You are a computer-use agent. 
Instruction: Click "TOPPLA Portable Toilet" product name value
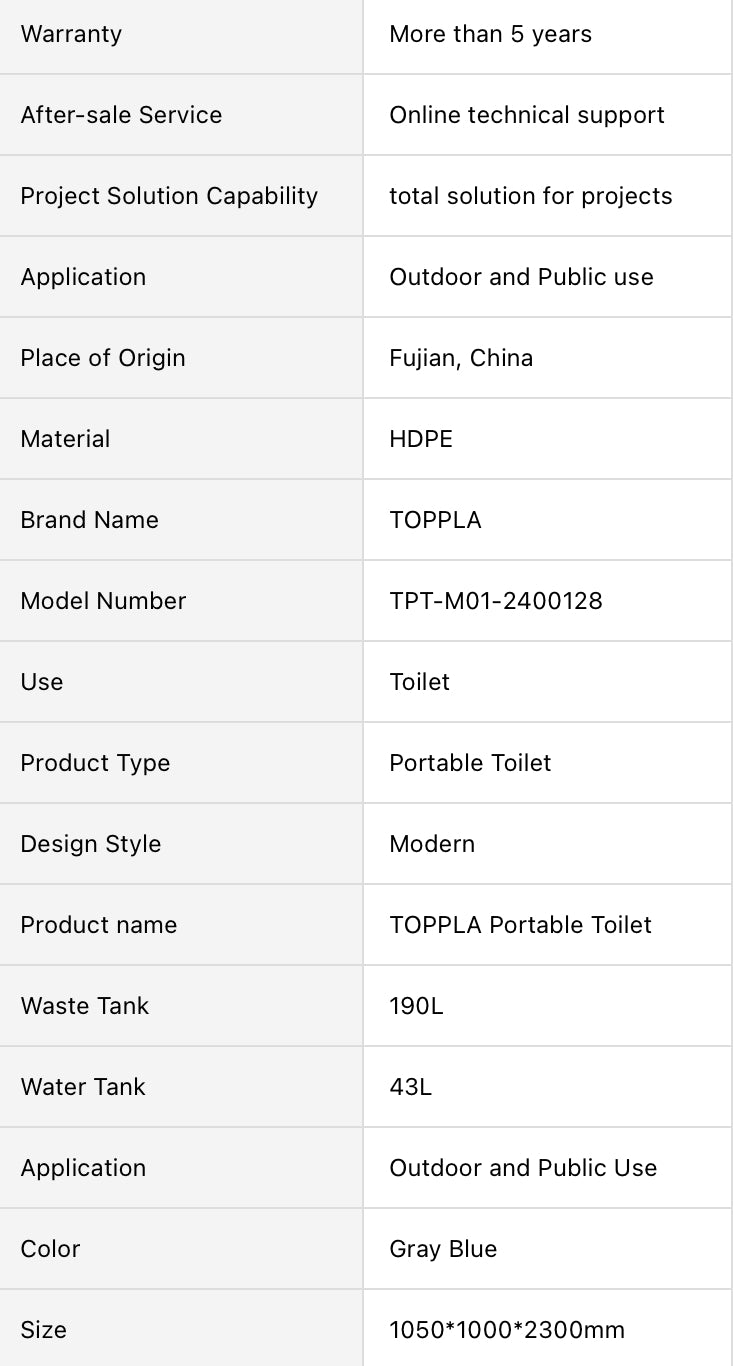click(520, 925)
